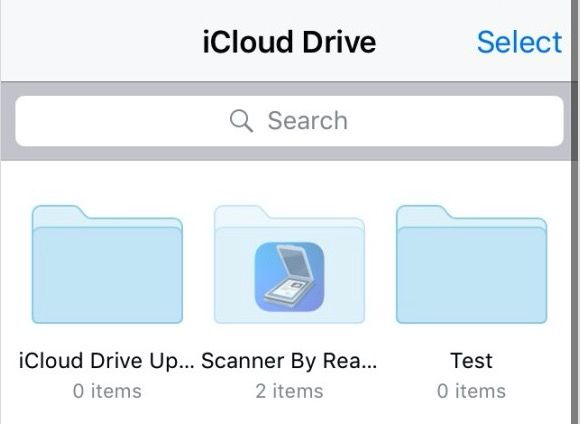
Task: Open the Test folder icon
Action: coord(471,264)
